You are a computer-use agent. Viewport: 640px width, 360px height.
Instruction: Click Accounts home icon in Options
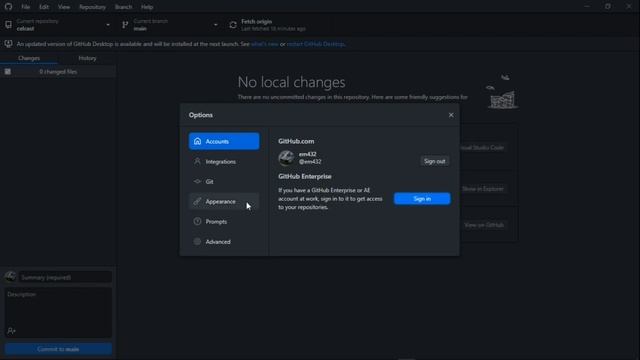coord(198,141)
